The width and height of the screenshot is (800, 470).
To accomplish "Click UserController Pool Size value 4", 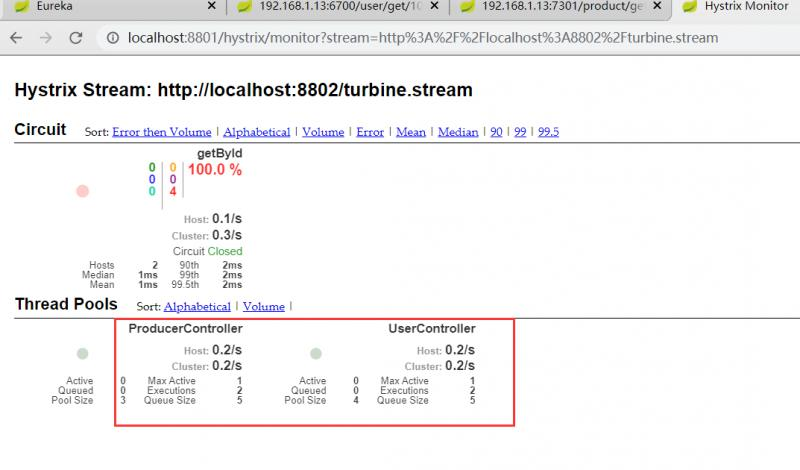I will tap(356, 400).
